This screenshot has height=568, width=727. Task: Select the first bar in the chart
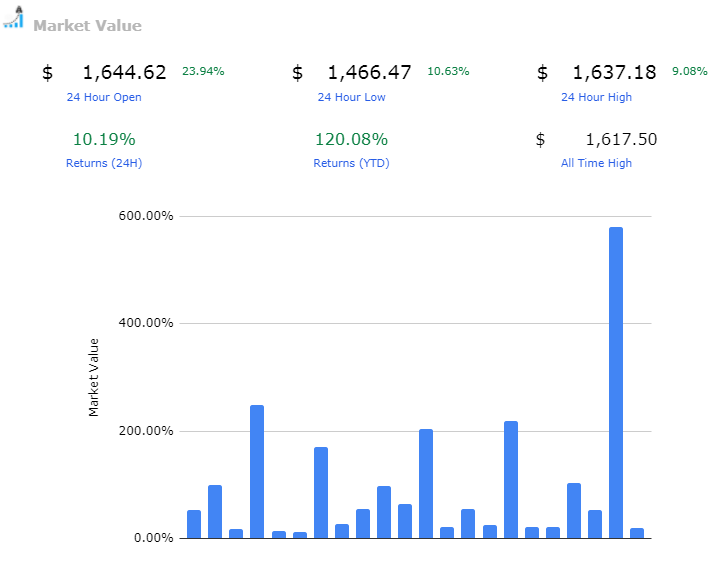(194, 524)
